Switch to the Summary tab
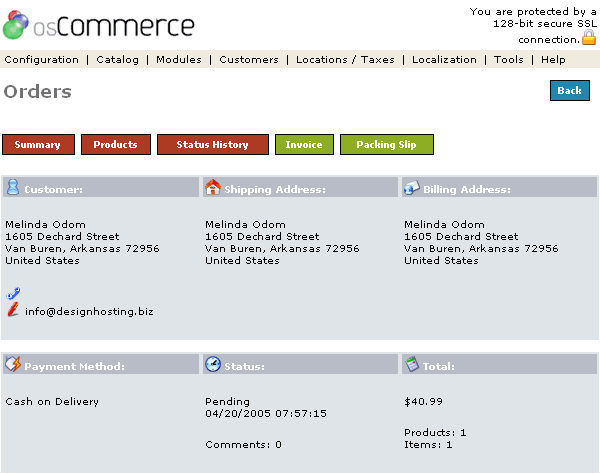The image size is (600, 474). [x=38, y=145]
